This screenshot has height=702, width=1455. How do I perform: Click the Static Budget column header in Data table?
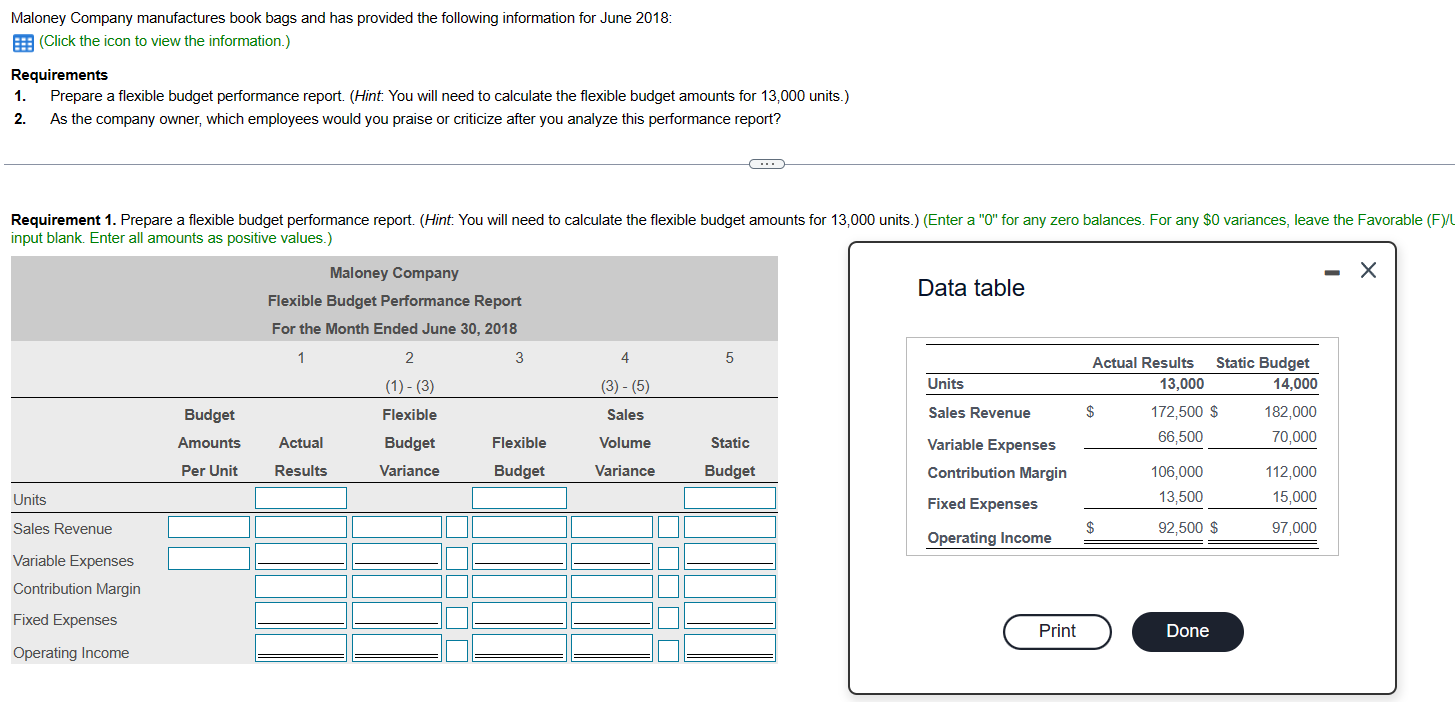coord(1262,363)
